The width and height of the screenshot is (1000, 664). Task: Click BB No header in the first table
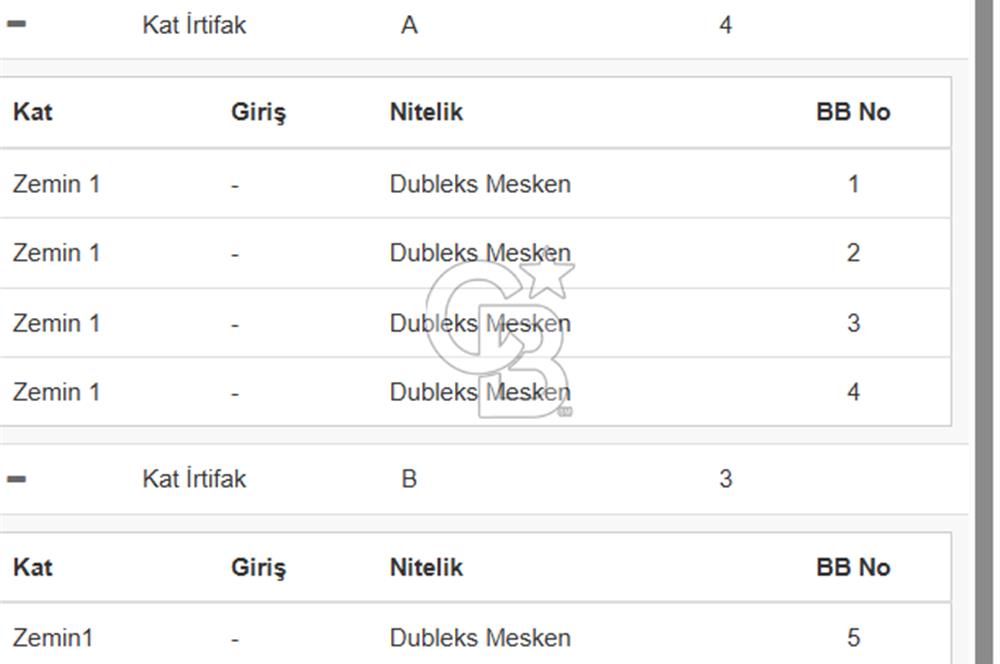[x=853, y=112]
